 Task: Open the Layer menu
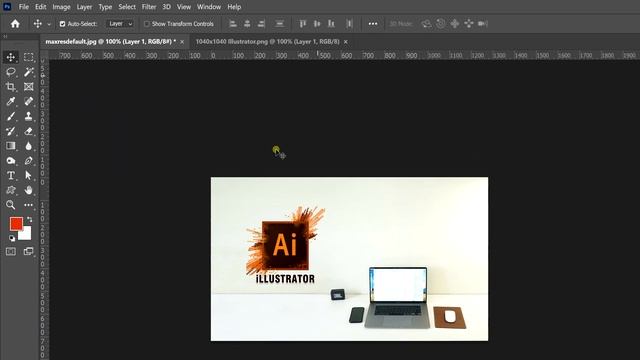[84, 7]
